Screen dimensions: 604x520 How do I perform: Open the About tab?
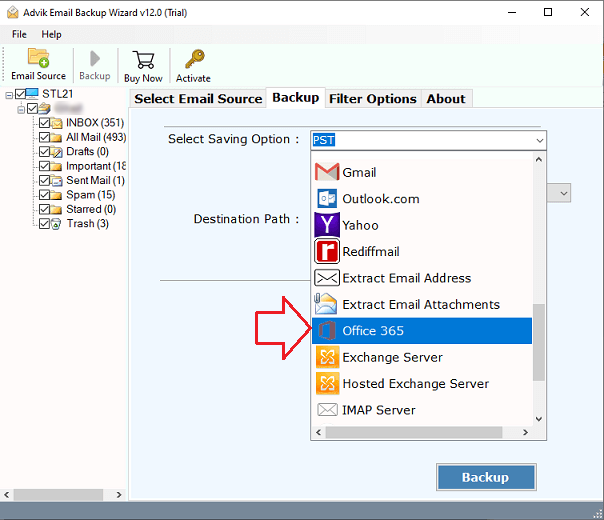pyautogui.click(x=446, y=98)
